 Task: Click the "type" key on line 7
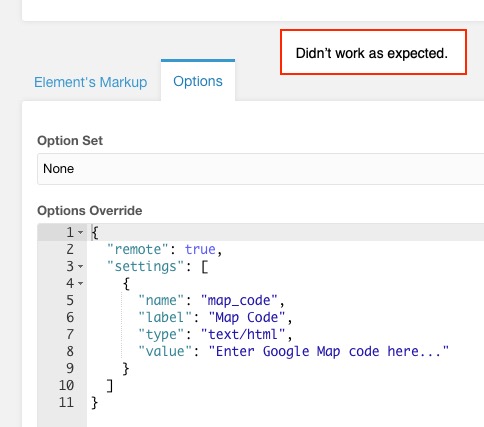(x=161, y=335)
